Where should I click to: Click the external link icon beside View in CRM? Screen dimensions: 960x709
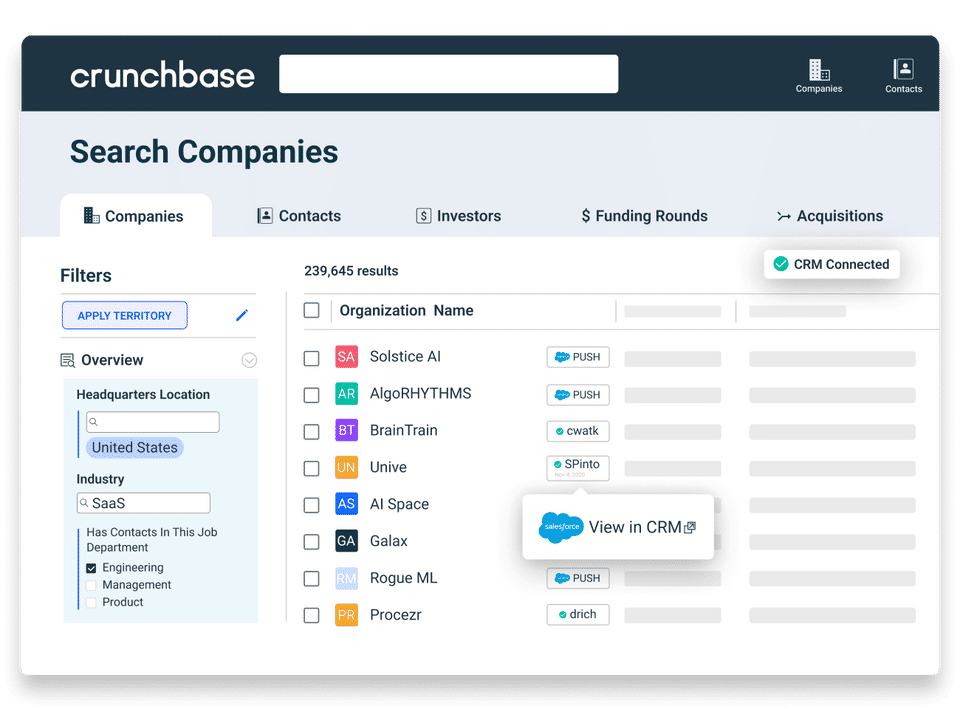point(690,527)
